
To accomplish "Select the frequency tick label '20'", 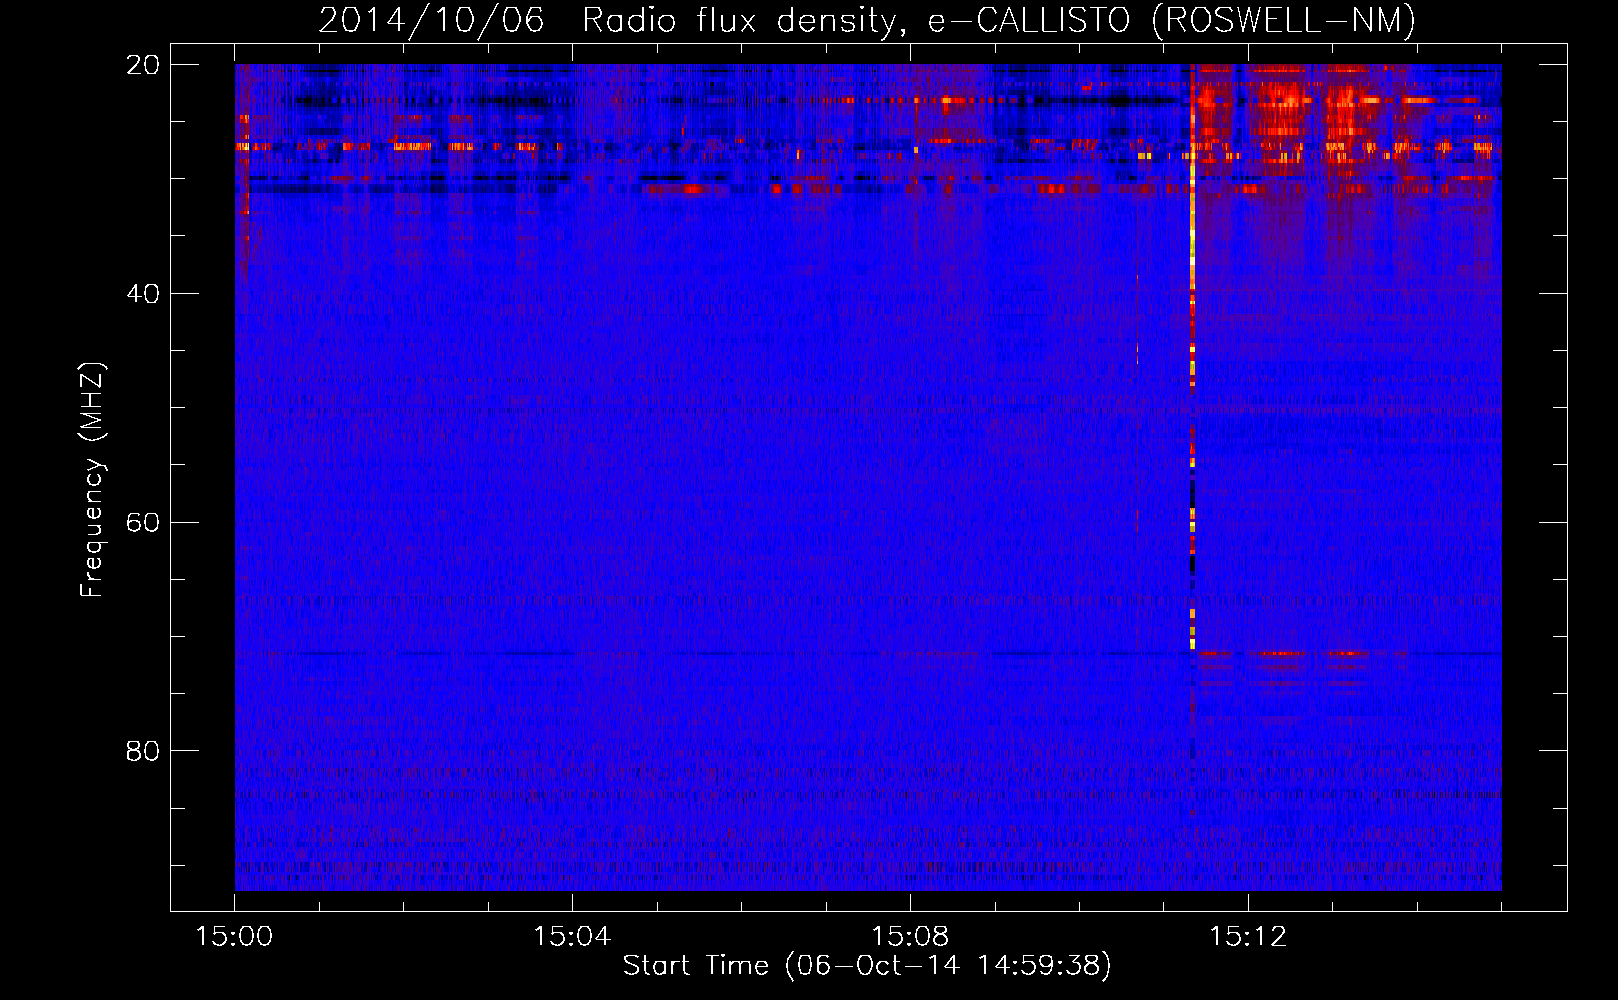I will pos(143,65).
